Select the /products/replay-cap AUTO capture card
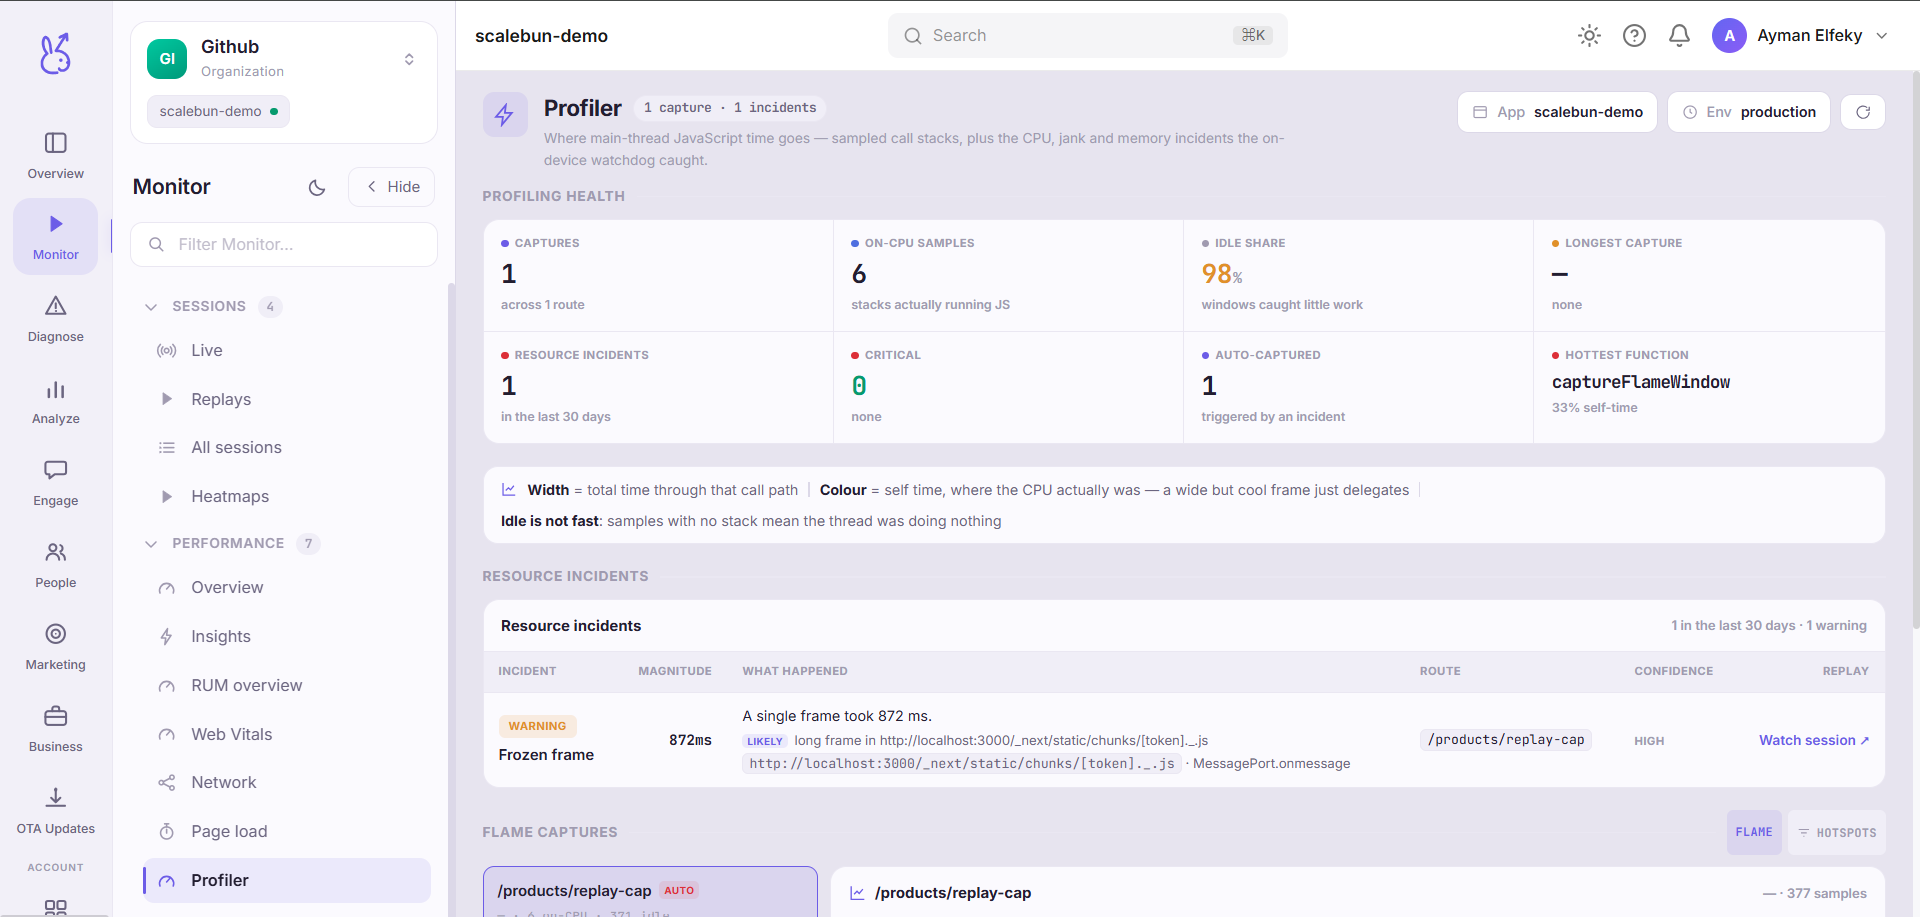This screenshot has width=1920, height=917. pos(650,892)
